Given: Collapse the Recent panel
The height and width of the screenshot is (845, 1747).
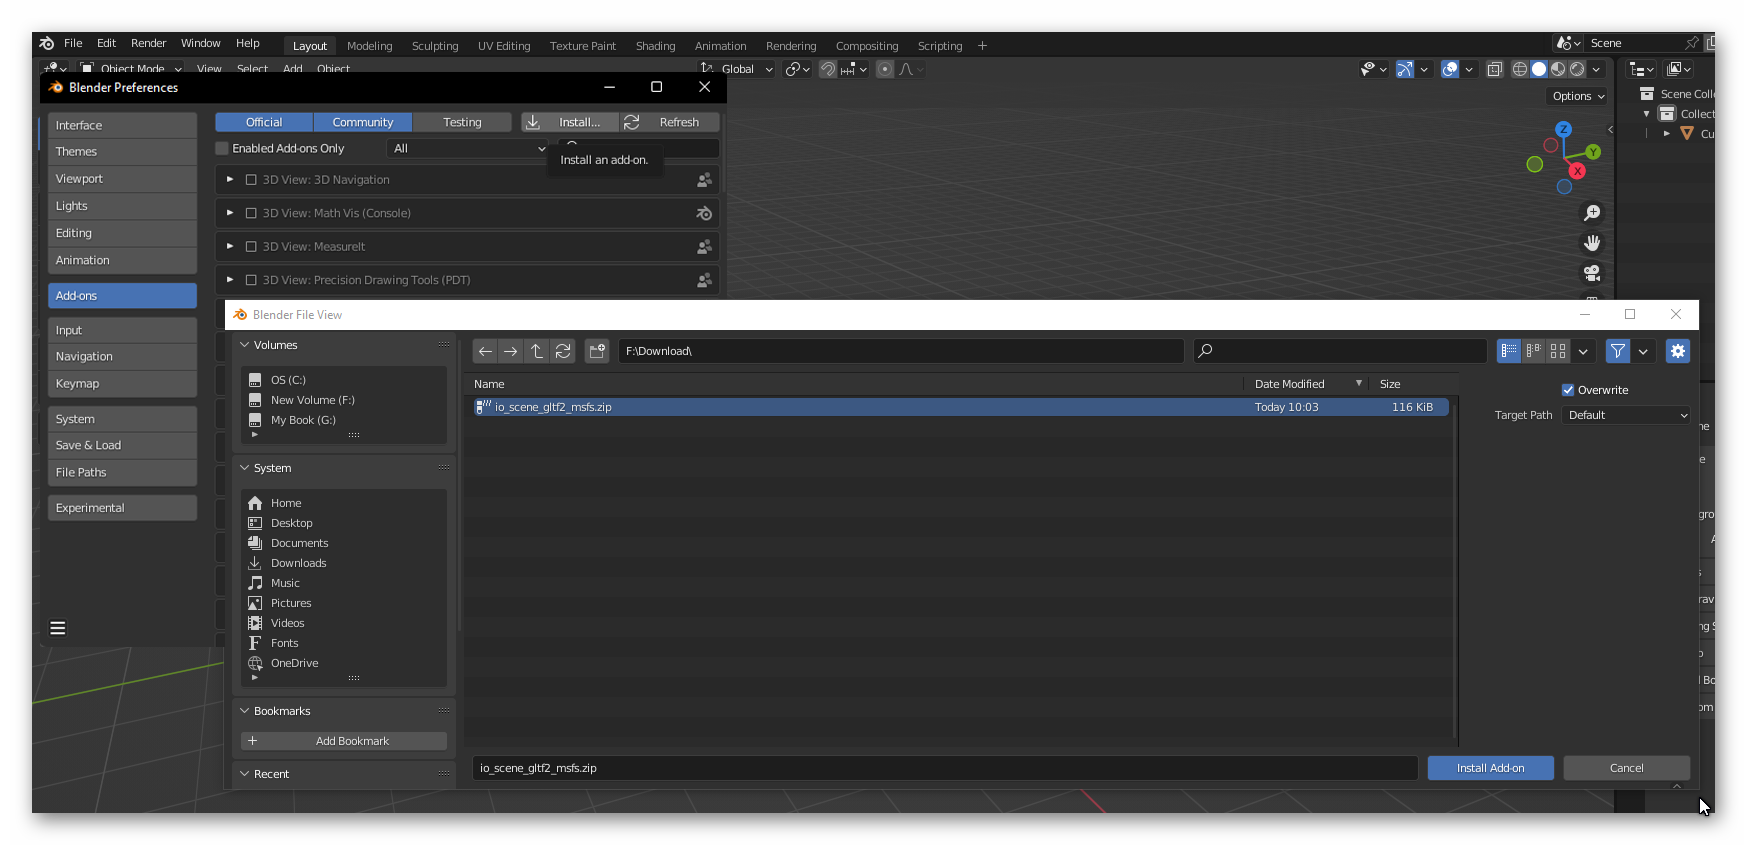Looking at the screenshot, I should 244,774.
